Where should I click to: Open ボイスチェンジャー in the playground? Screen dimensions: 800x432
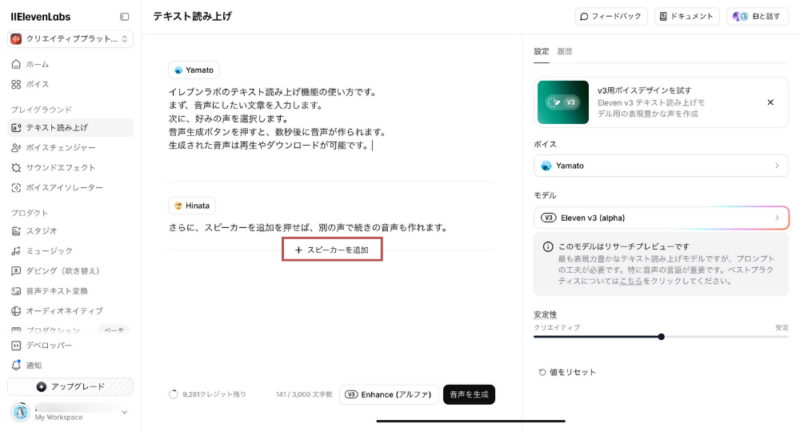(x=60, y=147)
